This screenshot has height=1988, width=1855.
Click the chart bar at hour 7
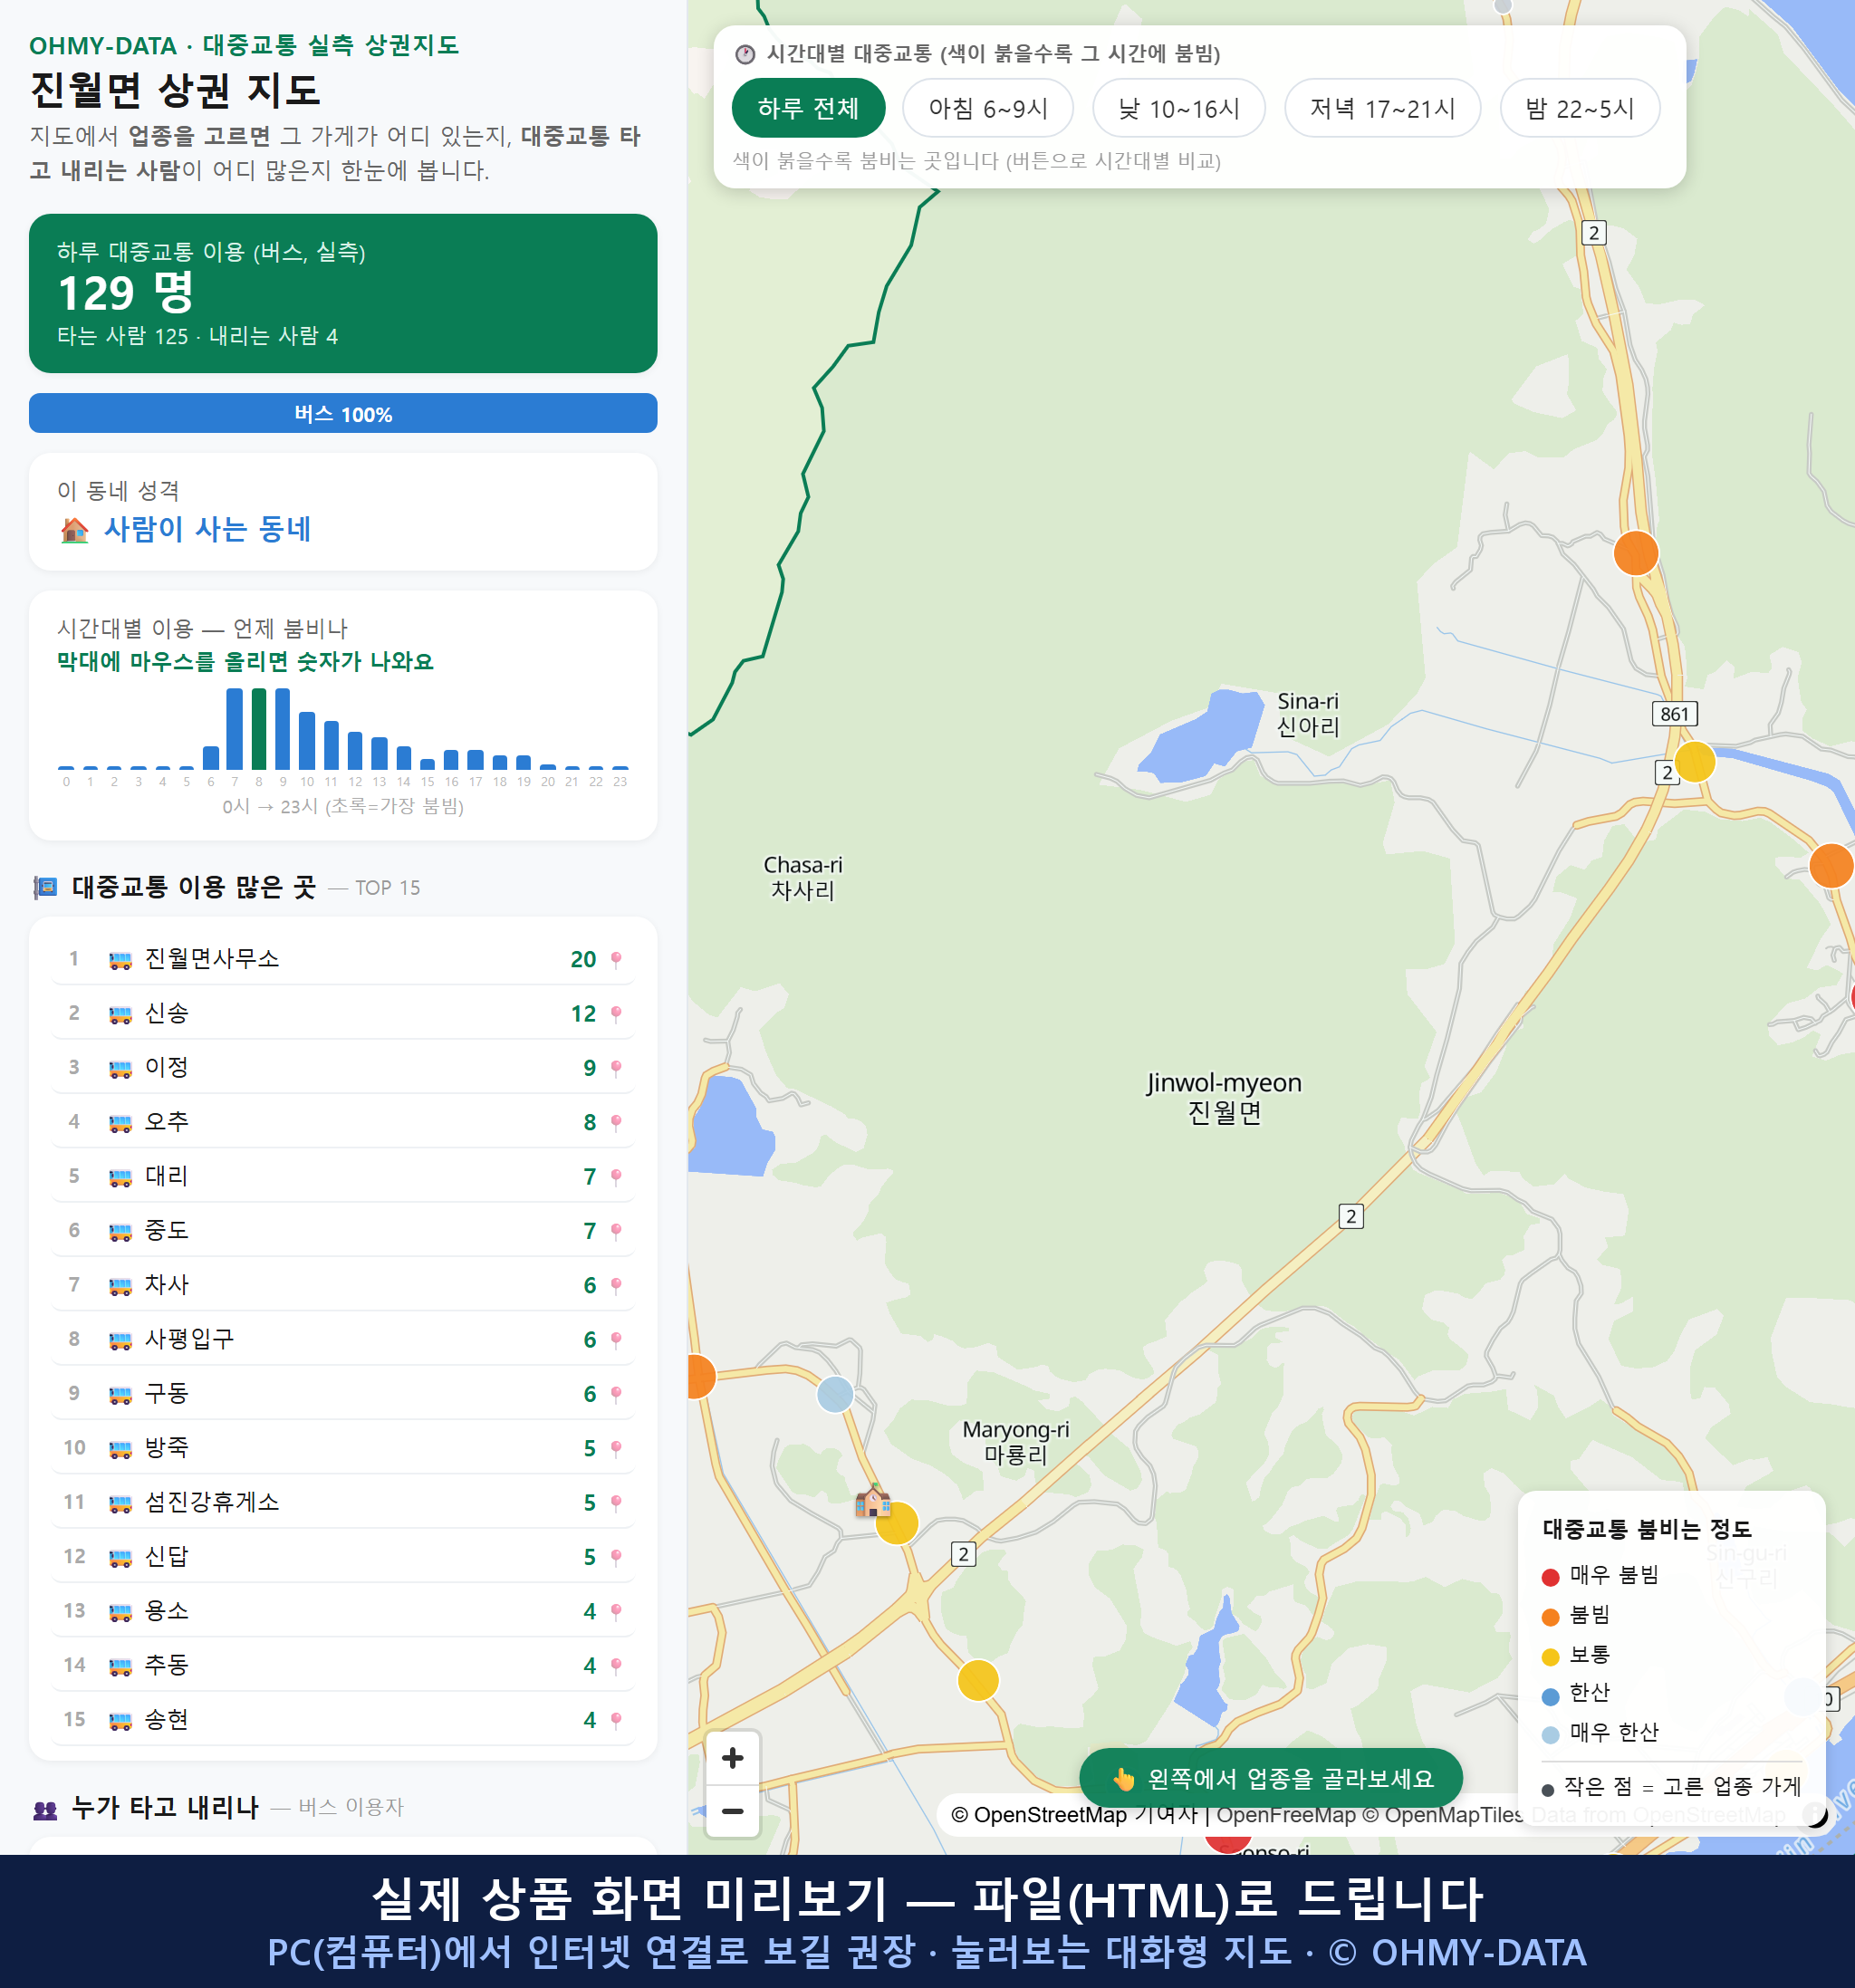(x=235, y=728)
